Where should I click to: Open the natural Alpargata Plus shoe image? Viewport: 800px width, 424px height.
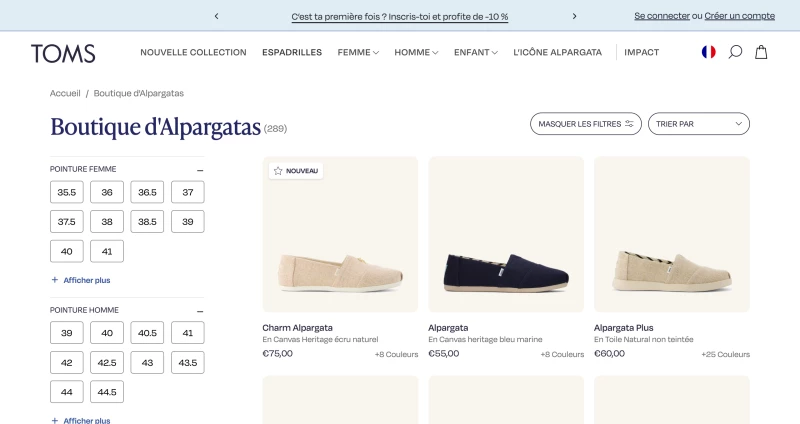672,234
